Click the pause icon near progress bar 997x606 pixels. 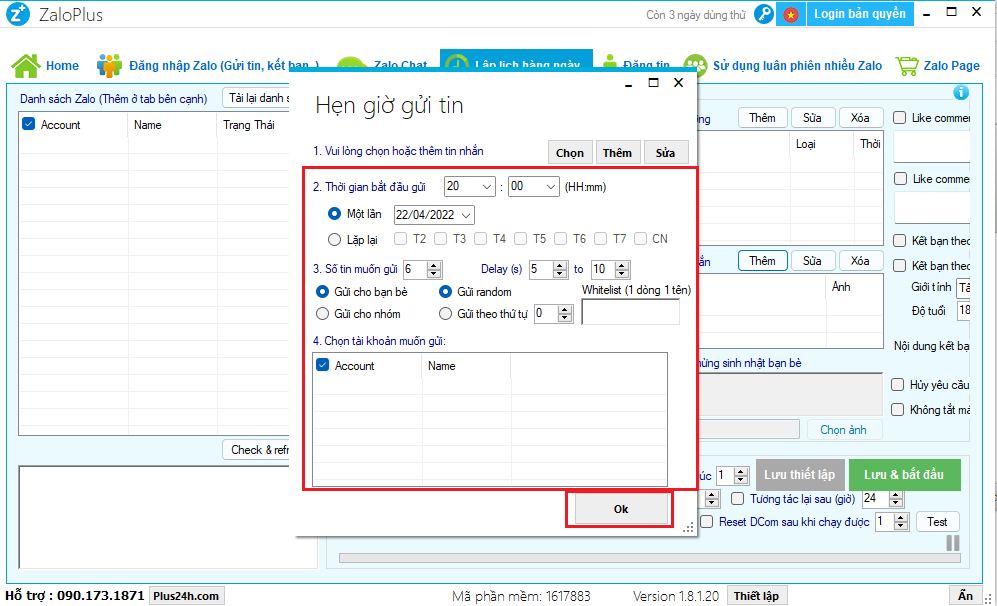[x=952, y=542]
